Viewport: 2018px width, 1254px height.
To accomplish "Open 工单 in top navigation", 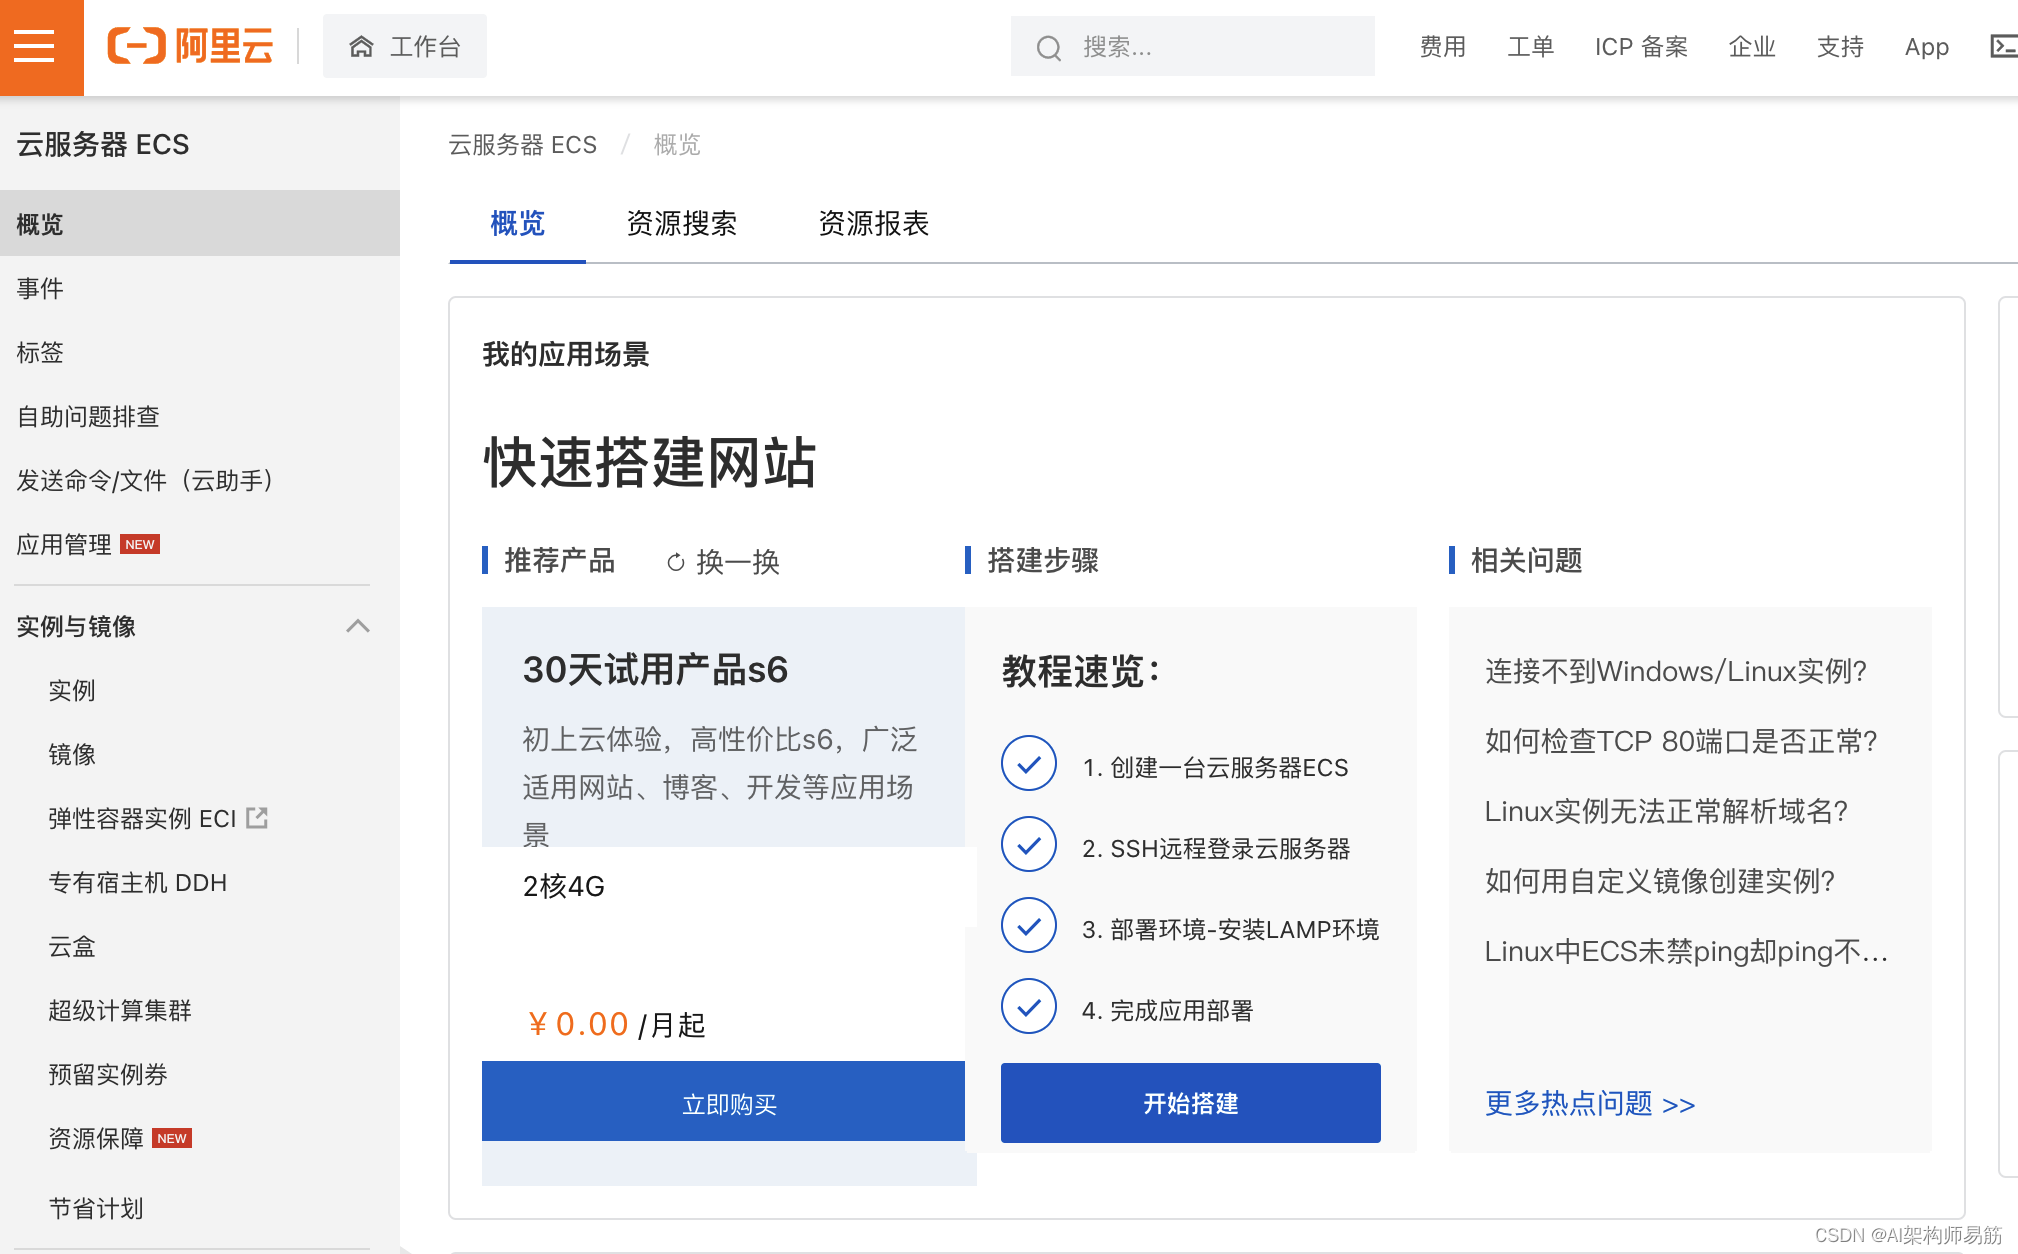I will coord(1531,47).
